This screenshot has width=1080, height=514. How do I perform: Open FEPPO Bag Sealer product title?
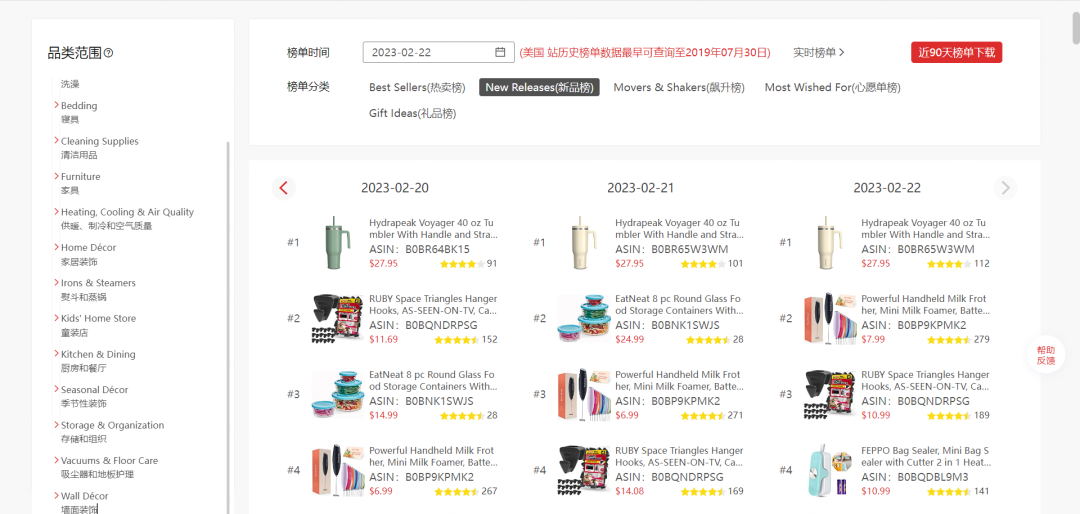pyautogui.click(x=926, y=456)
